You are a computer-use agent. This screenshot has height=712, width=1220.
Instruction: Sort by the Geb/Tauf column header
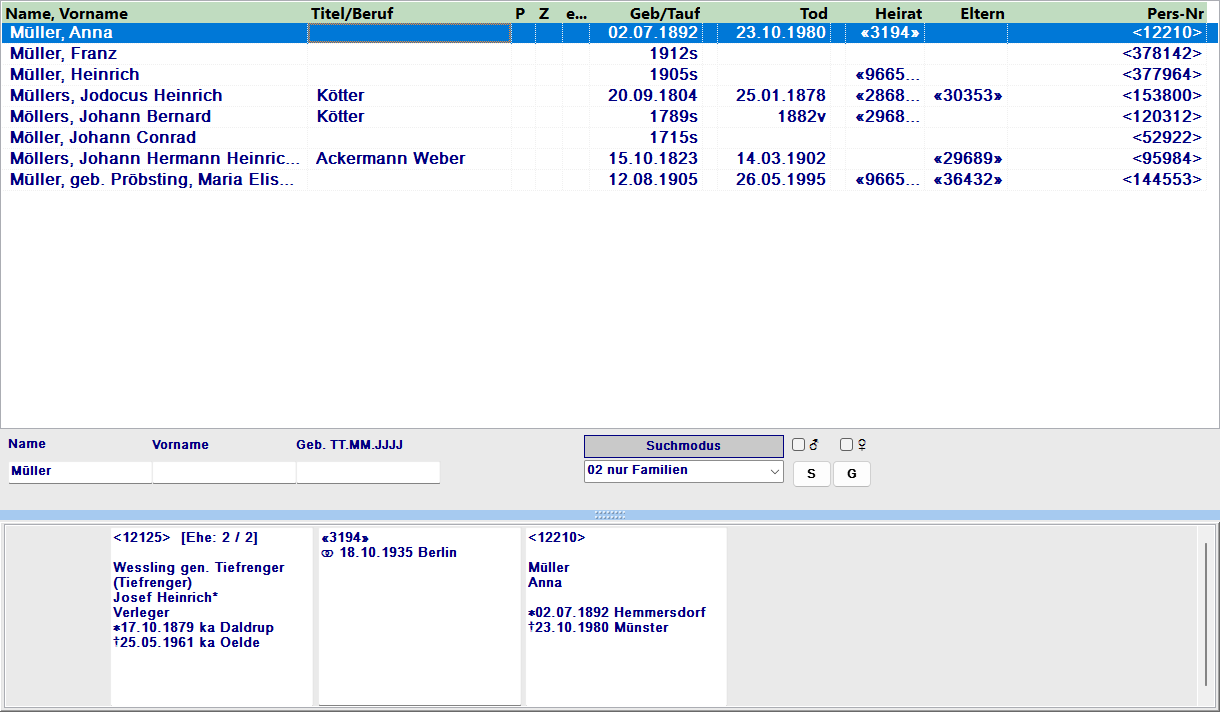(x=665, y=13)
